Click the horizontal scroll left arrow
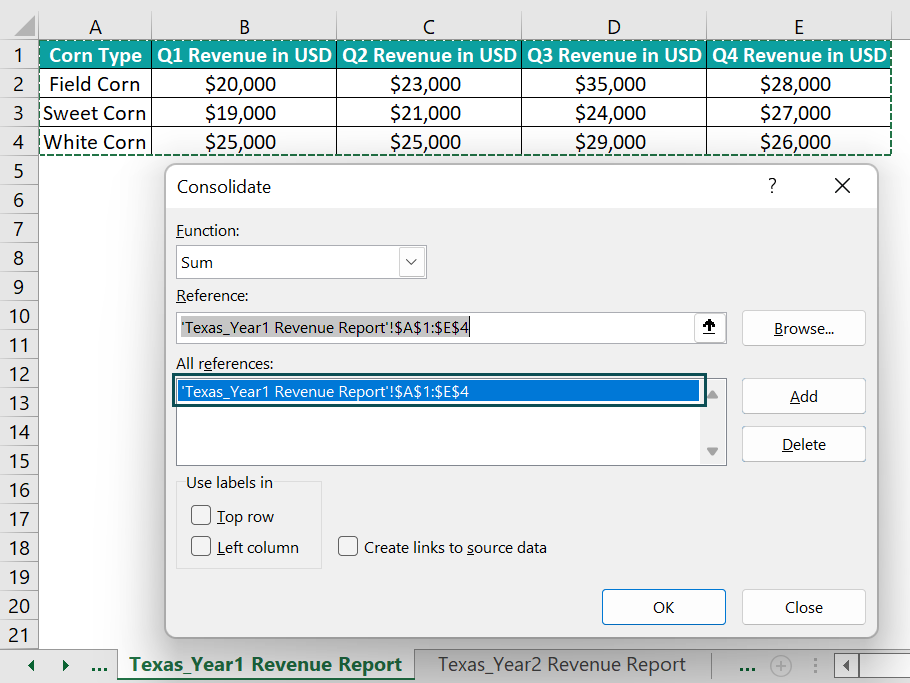Screen dimensions: 910x683 848,664
